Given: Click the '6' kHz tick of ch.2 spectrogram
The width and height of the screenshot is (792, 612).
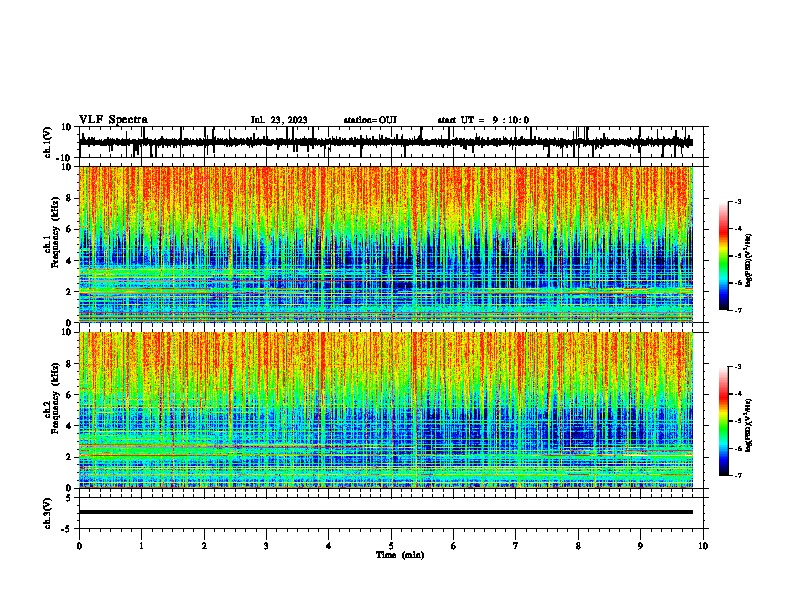Looking at the screenshot, I should tap(70, 395).
